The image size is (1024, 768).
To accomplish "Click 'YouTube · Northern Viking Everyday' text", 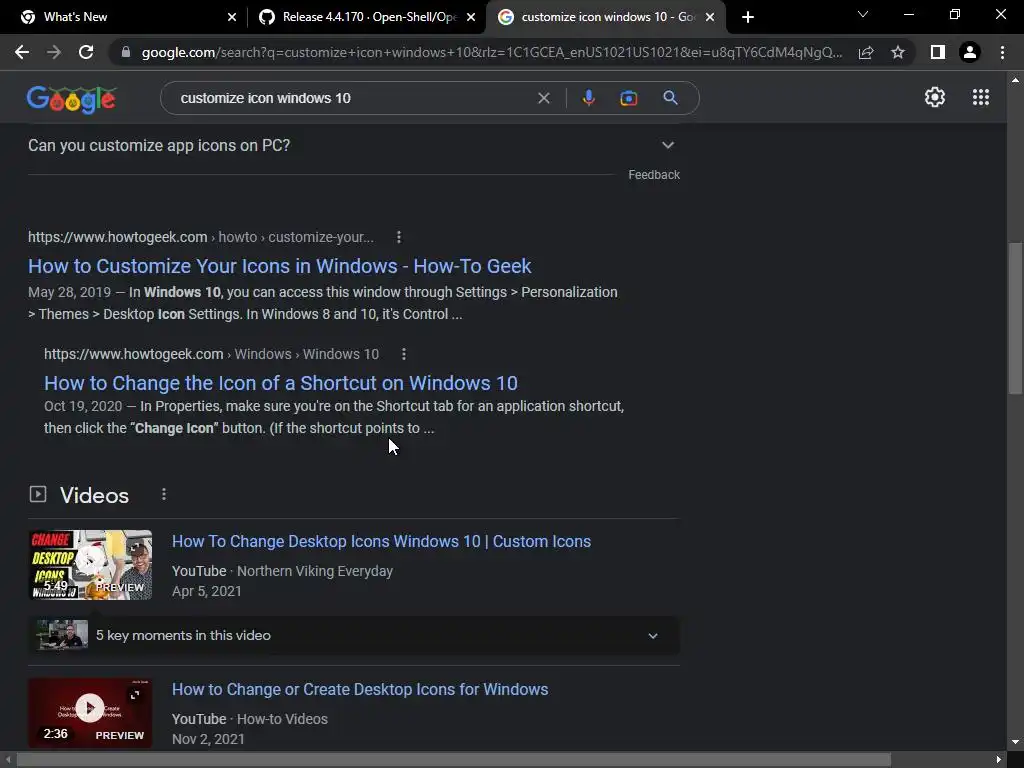I will point(282,571).
